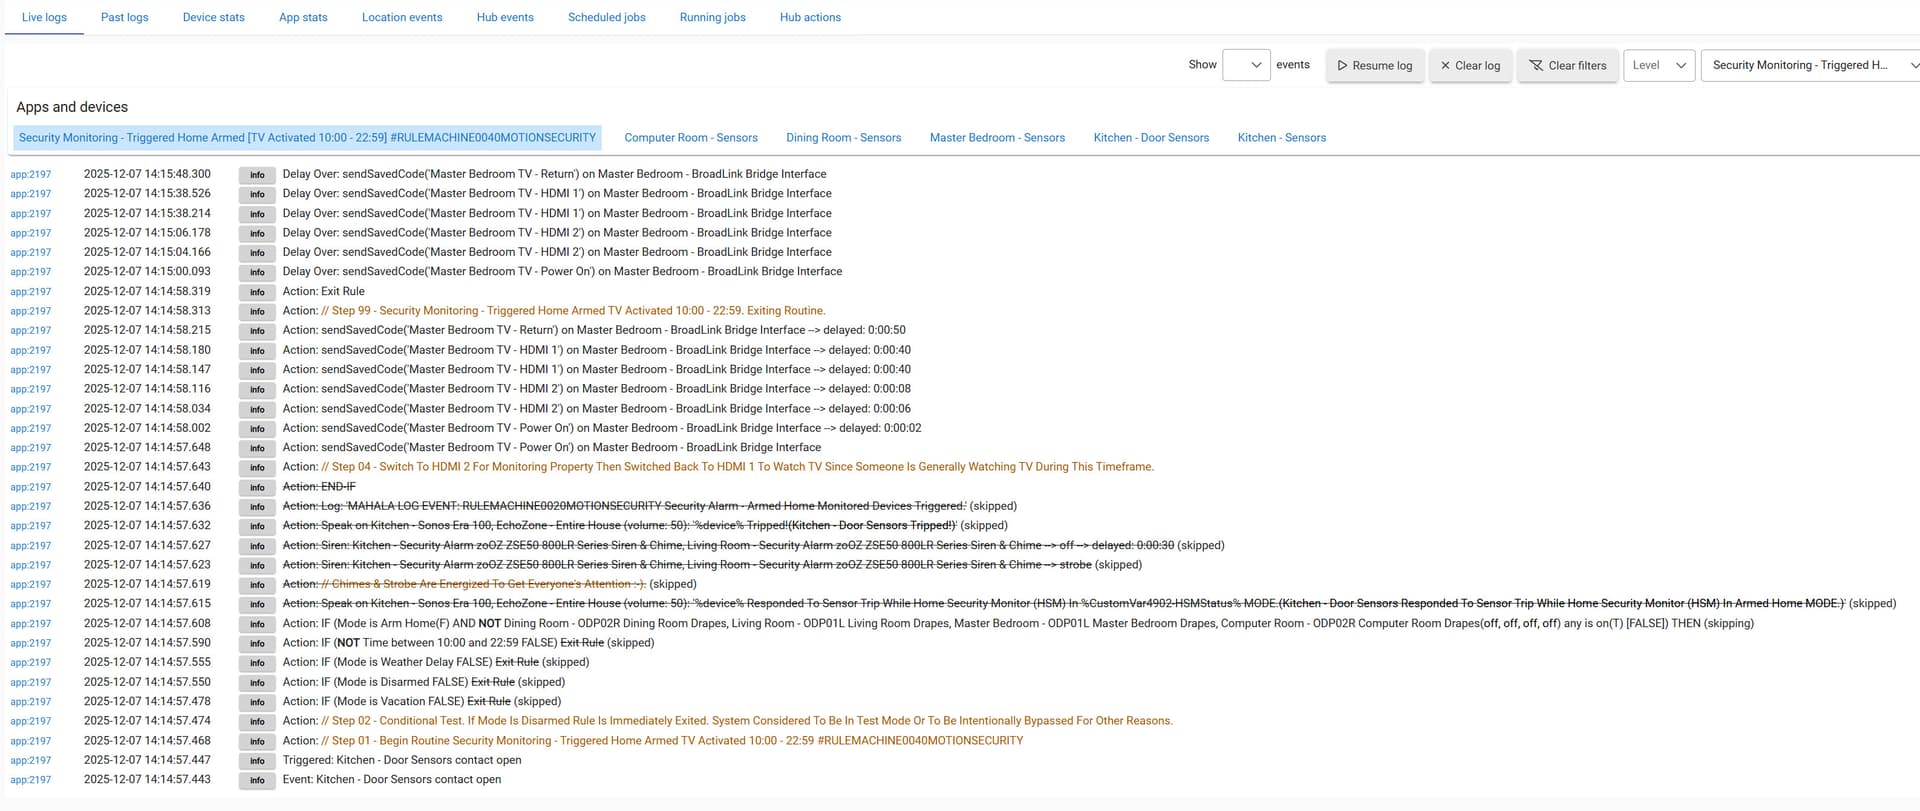This screenshot has width=1920, height=811.
Task: Open the Hub actions tab
Action: click(x=810, y=17)
